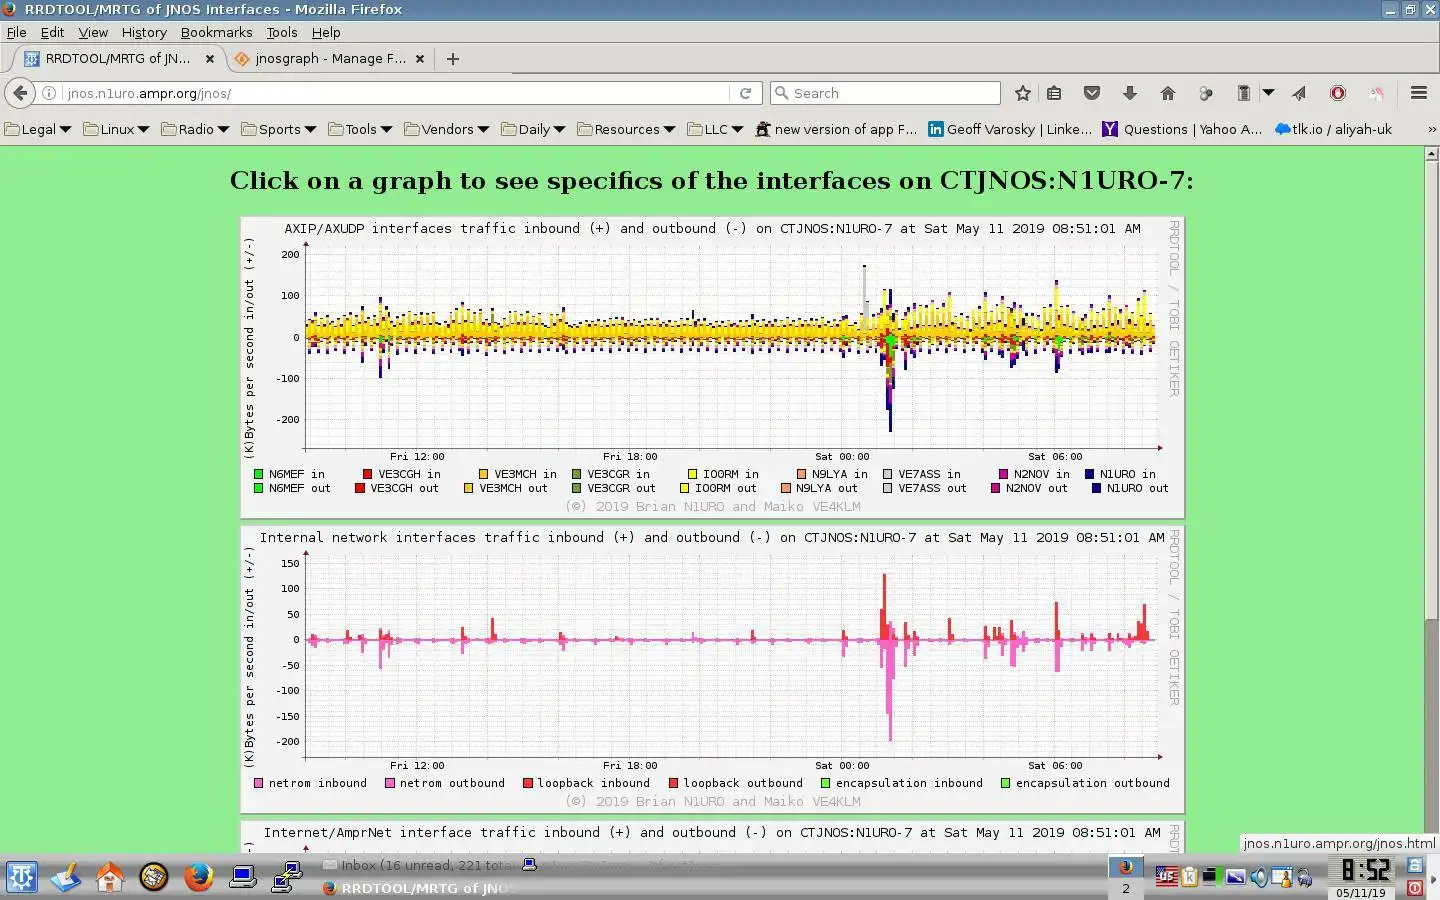Click the paper plane send icon in toolbar
Screen dimensions: 1440x900
coord(1299,93)
